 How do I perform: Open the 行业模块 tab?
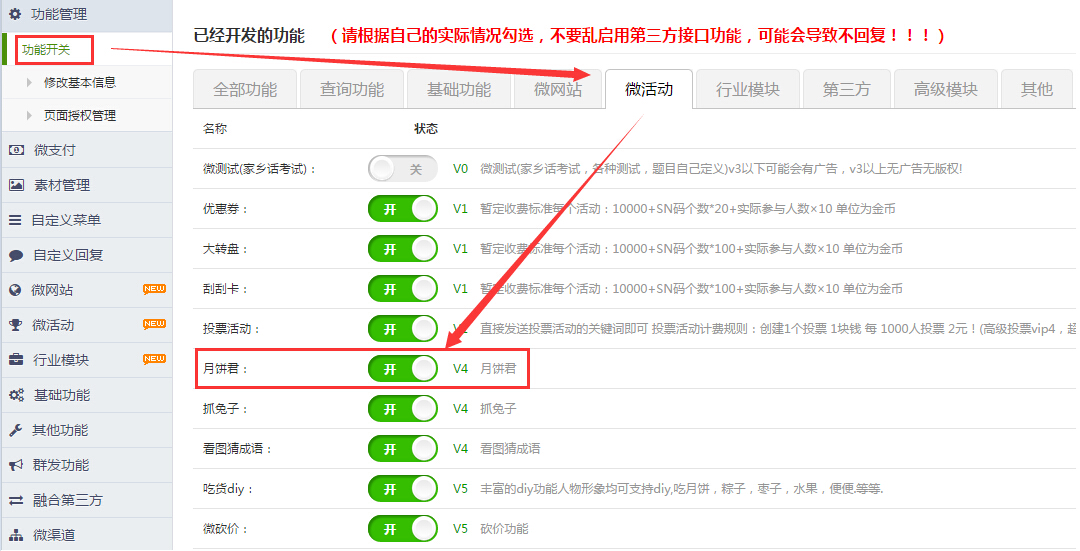click(747, 89)
